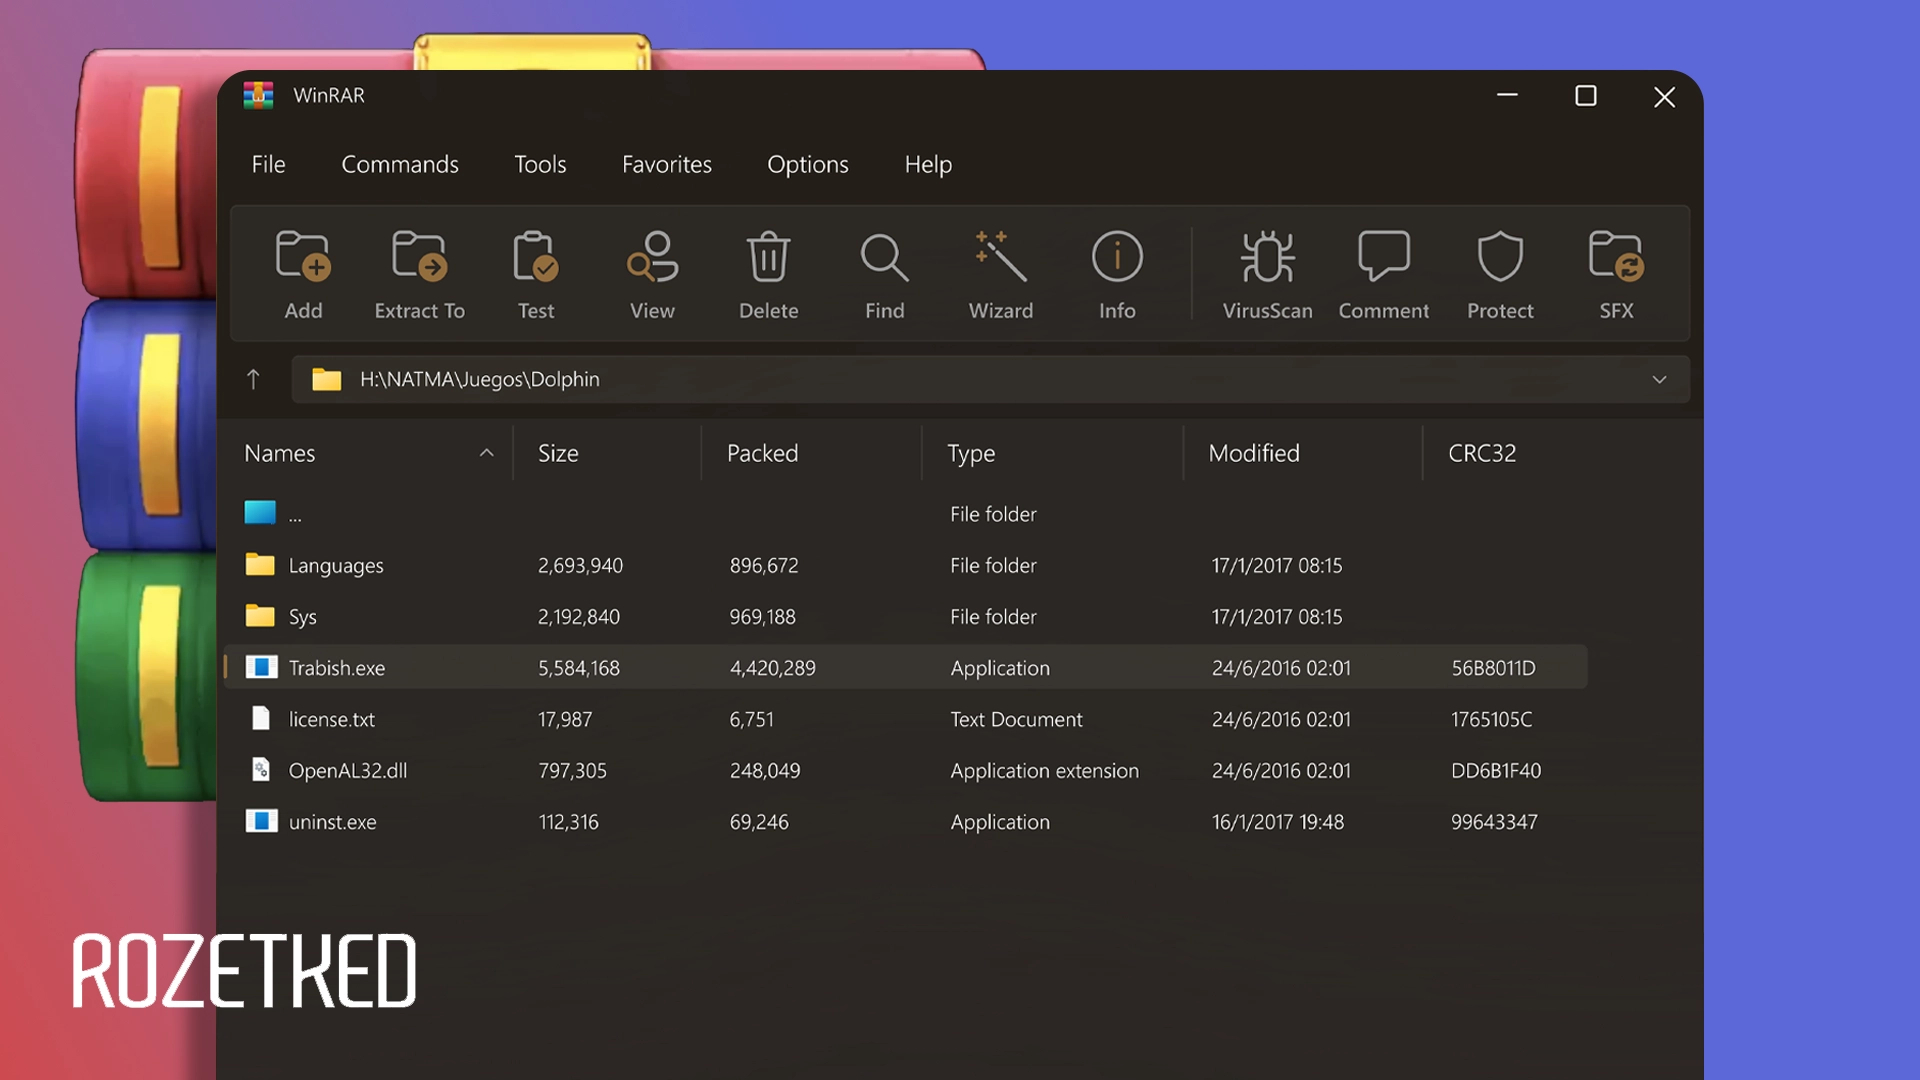Sort by the Modified column header

pos(1254,453)
